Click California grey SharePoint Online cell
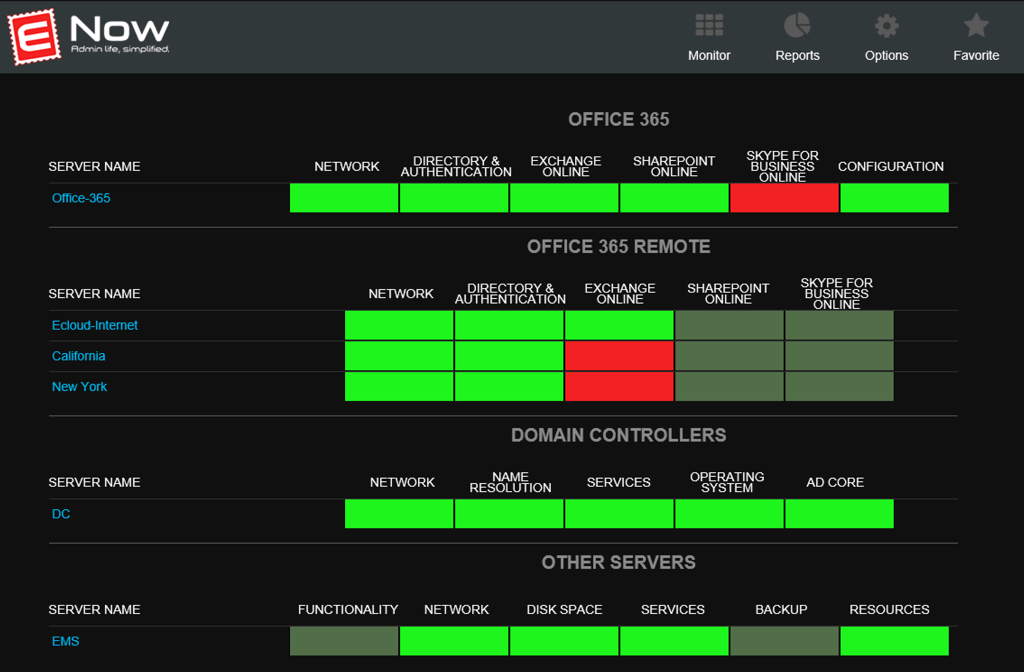The height and width of the screenshot is (672, 1024). point(729,356)
